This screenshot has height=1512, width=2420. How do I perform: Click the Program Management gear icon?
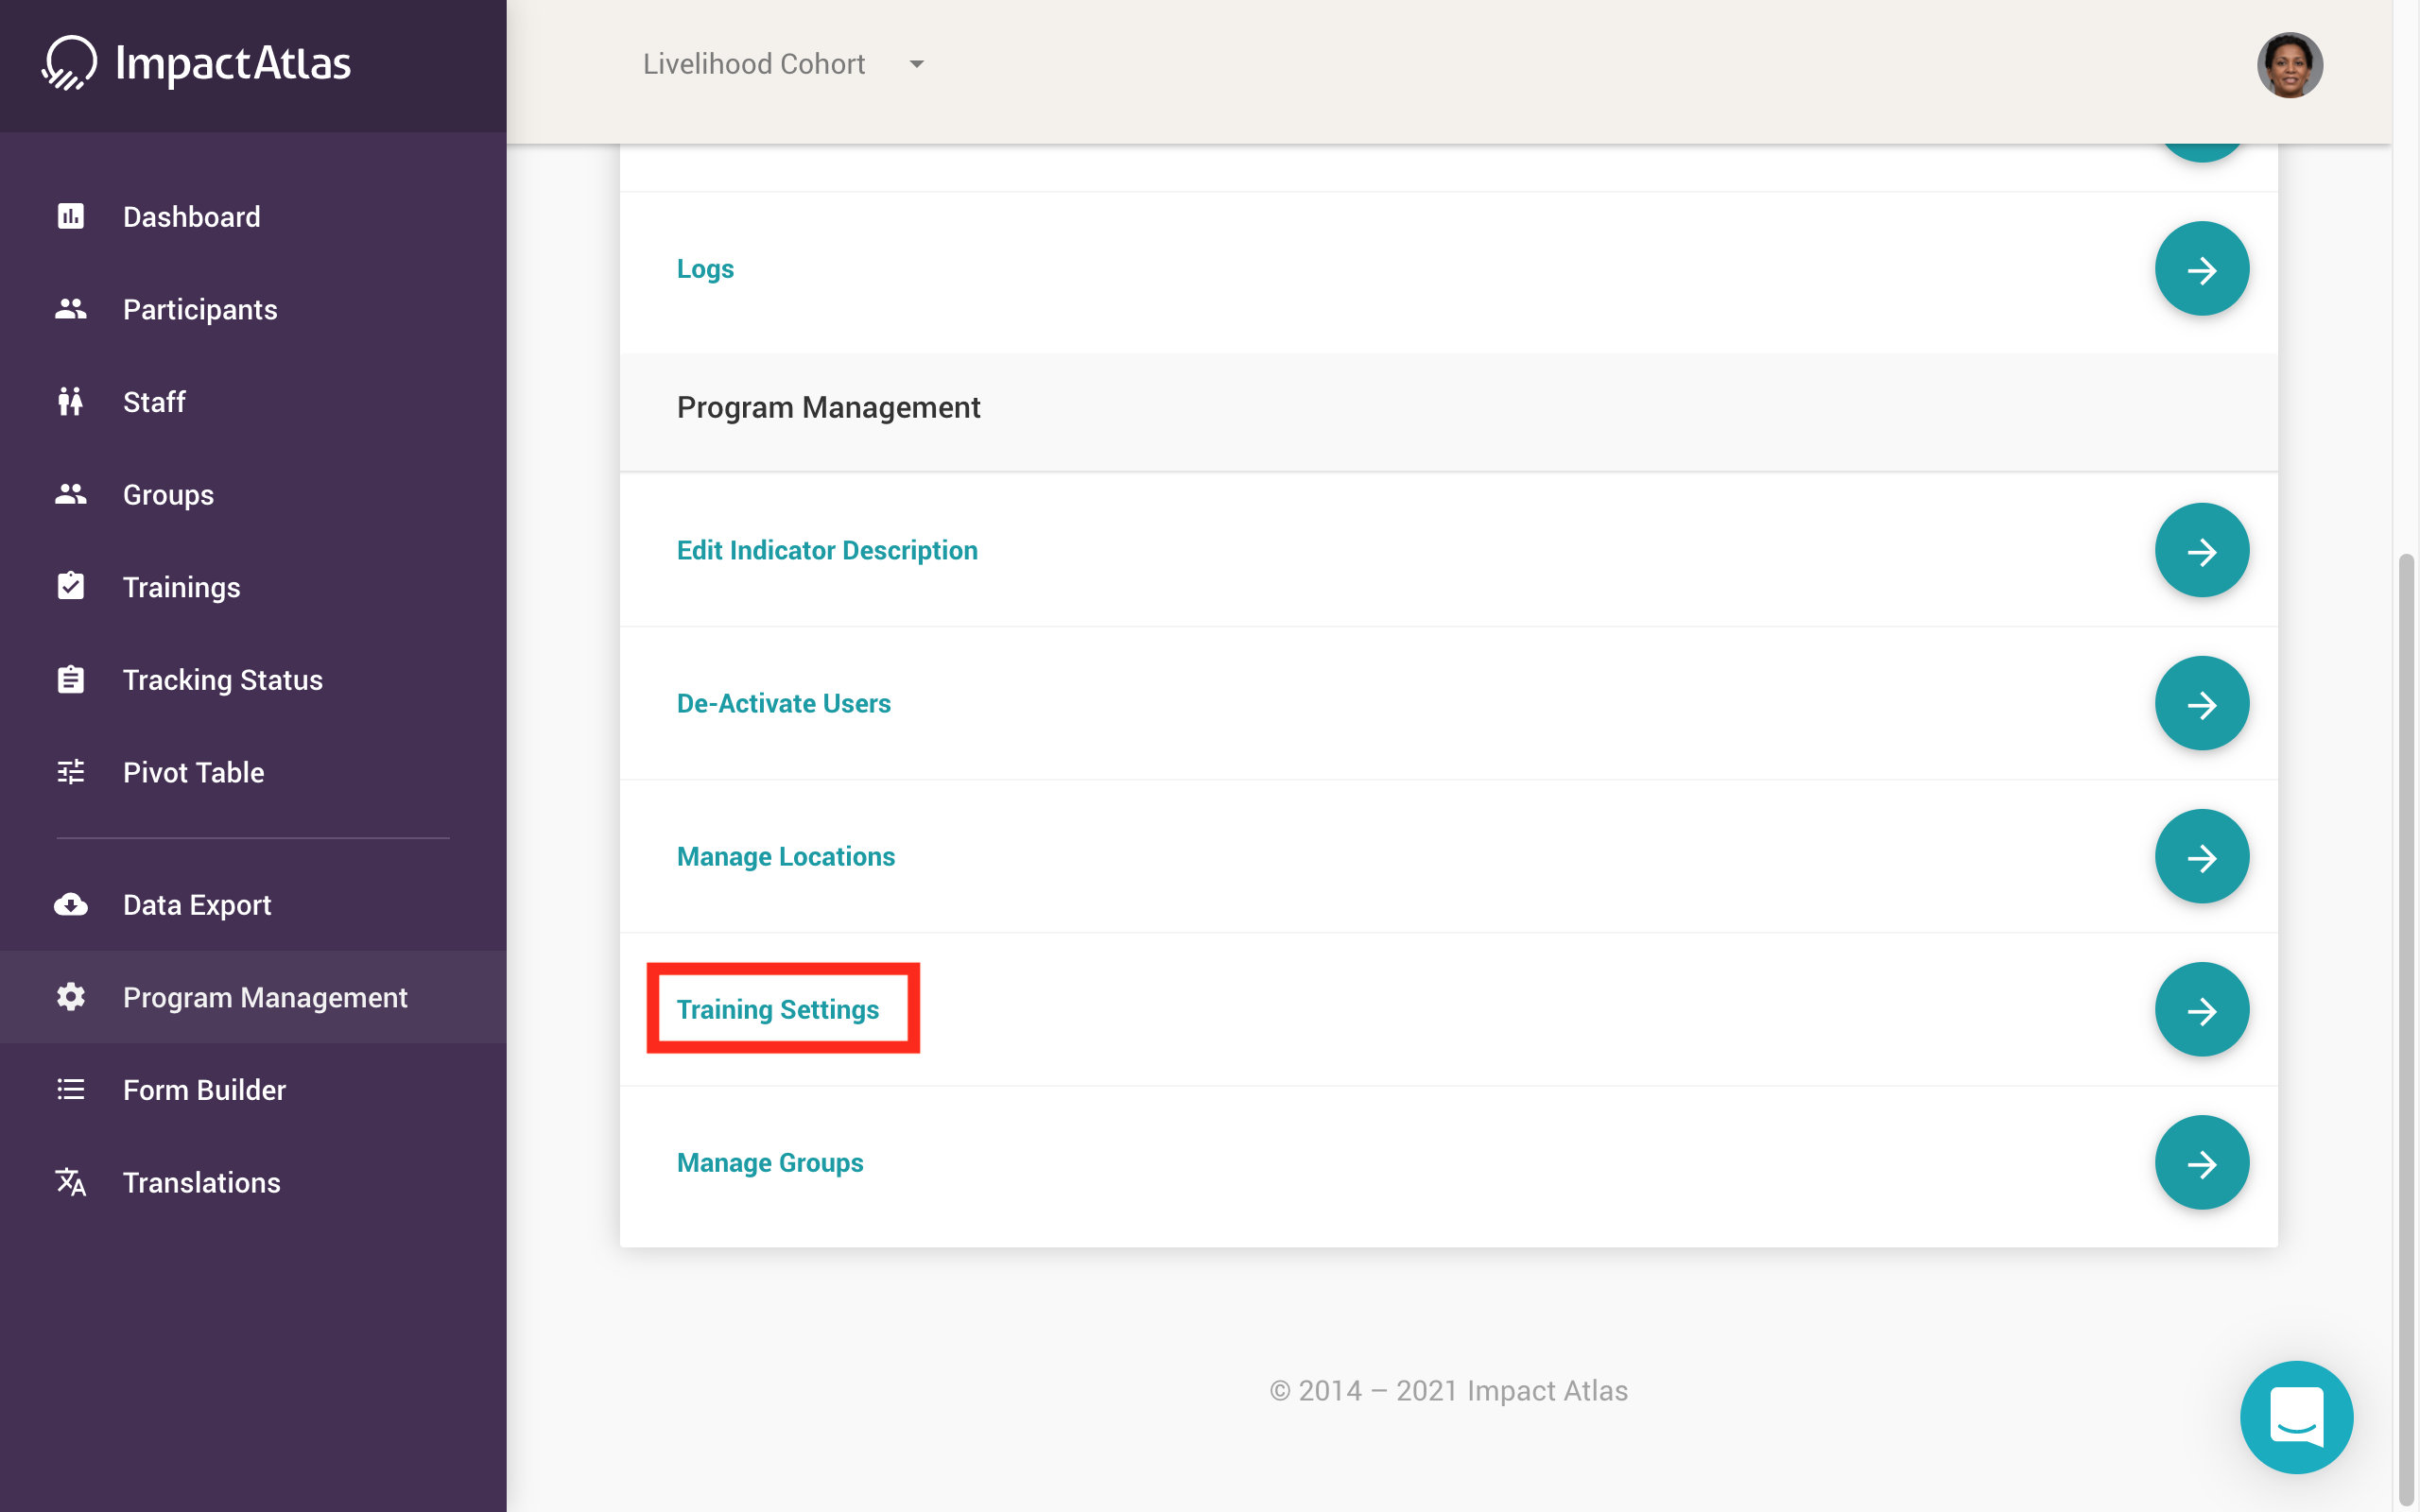click(x=70, y=997)
